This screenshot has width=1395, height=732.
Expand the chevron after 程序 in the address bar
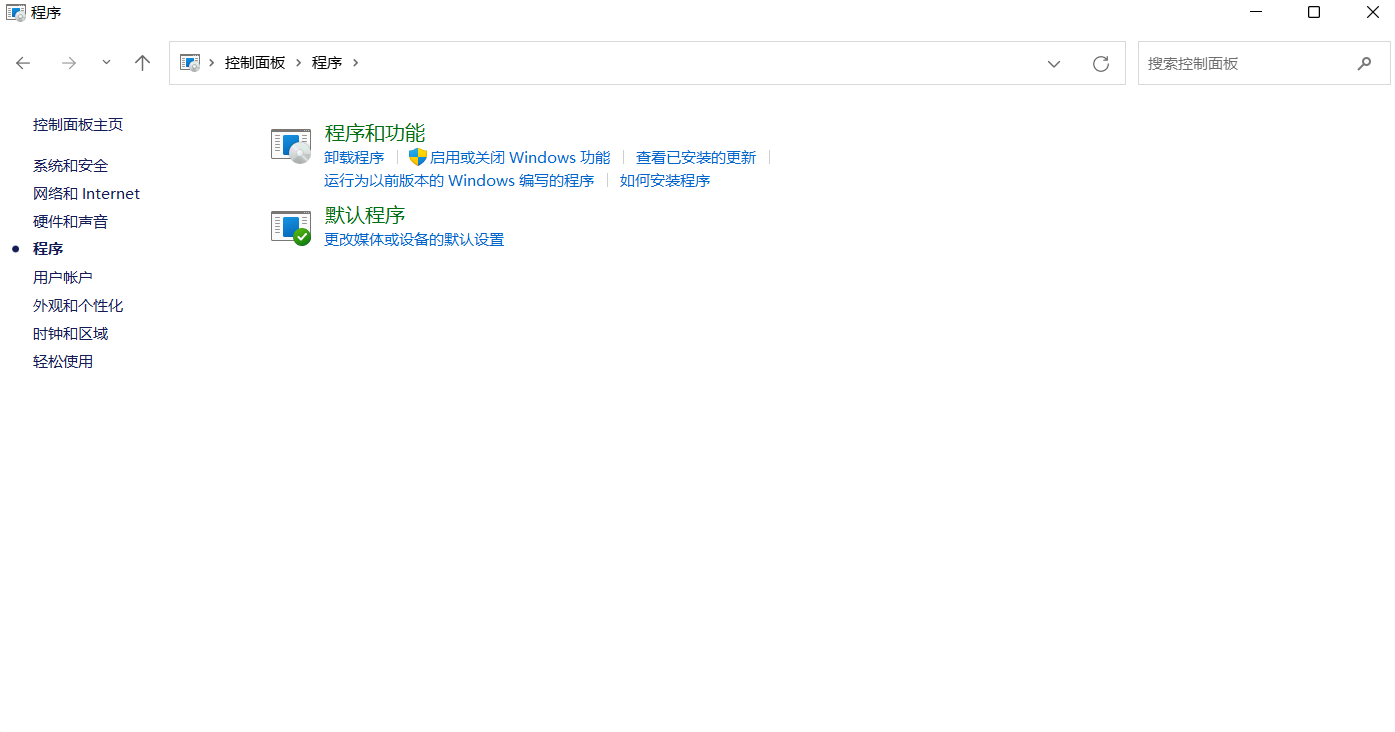355,62
